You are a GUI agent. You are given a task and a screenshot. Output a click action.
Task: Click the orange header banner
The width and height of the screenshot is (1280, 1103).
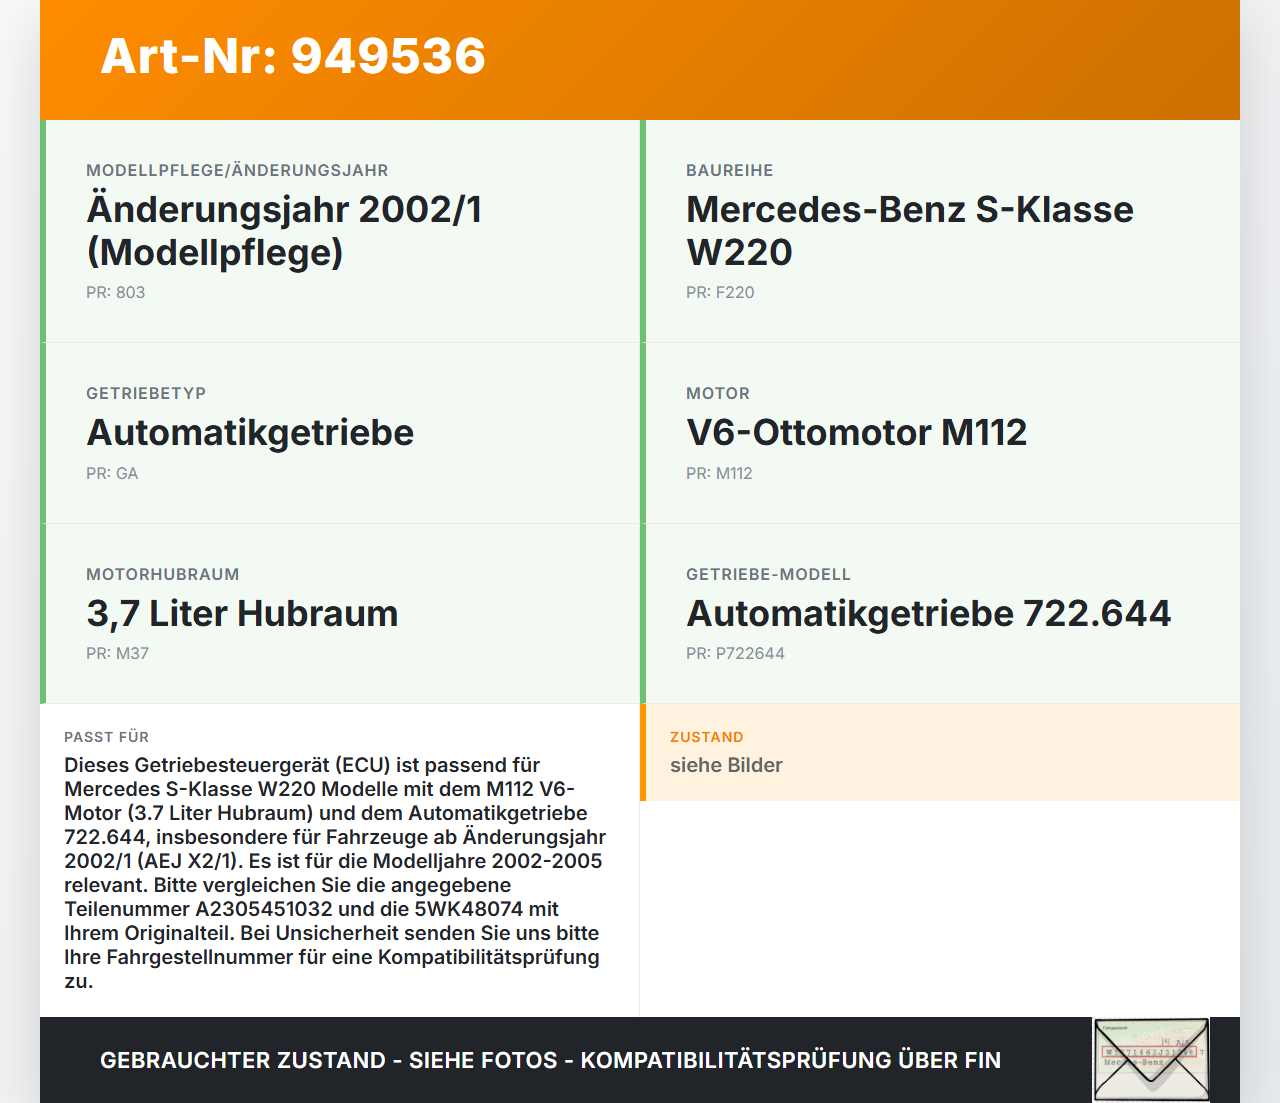[x=640, y=58]
